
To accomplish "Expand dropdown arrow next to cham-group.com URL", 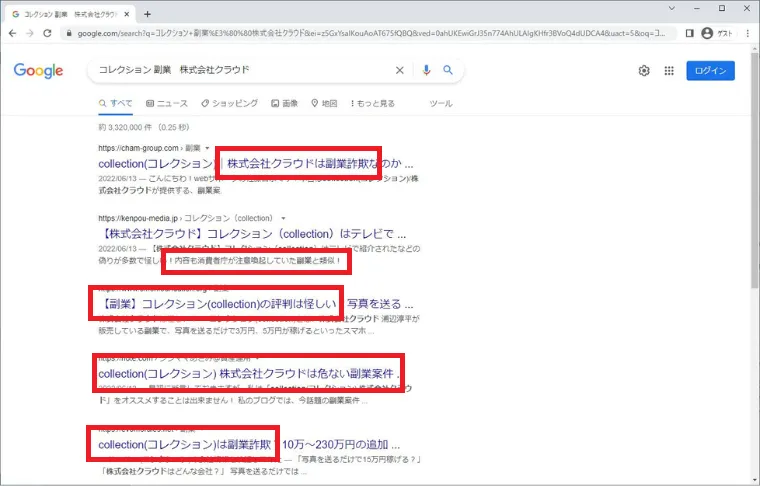I will [207, 148].
